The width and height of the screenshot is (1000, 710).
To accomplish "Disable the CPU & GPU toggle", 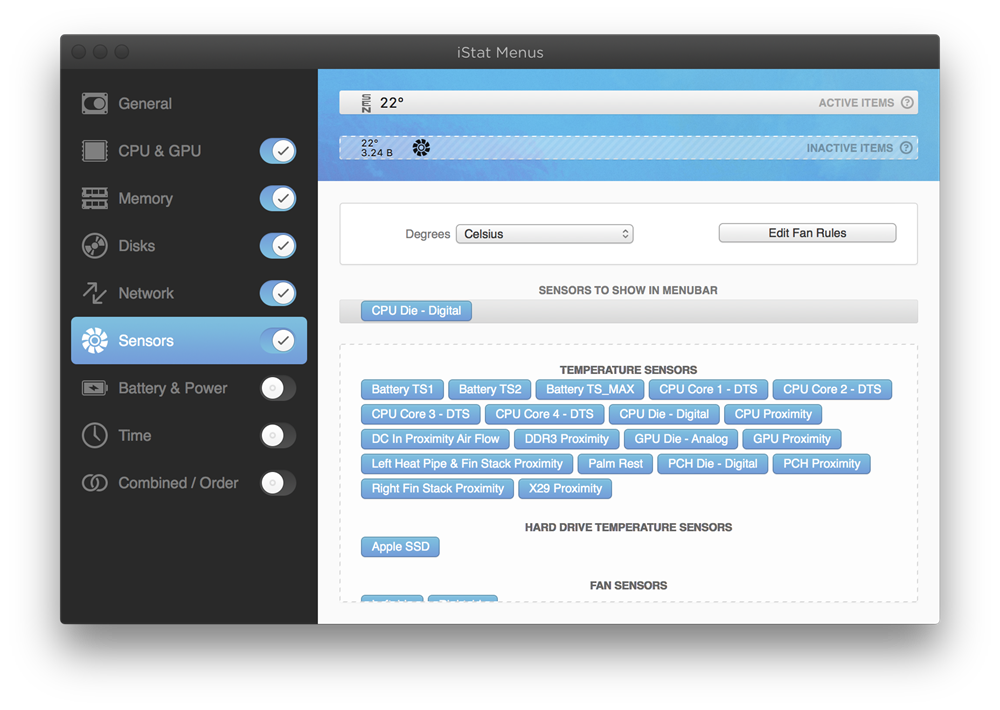I will click(278, 151).
